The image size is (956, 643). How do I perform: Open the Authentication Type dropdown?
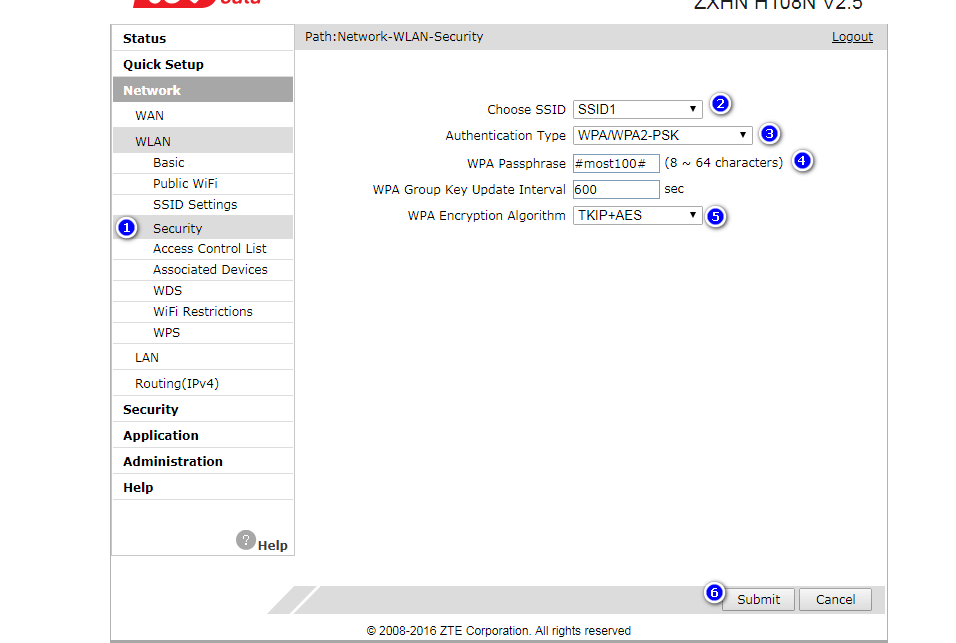[x=662, y=135]
